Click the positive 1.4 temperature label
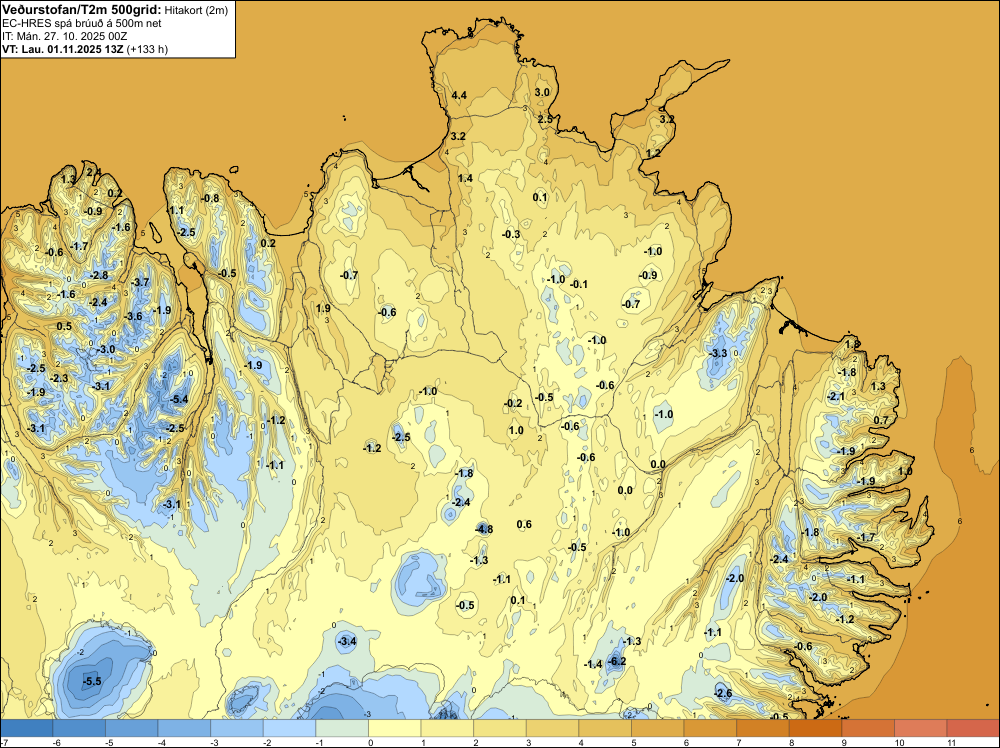The image size is (1000, 748). (466, 179)
